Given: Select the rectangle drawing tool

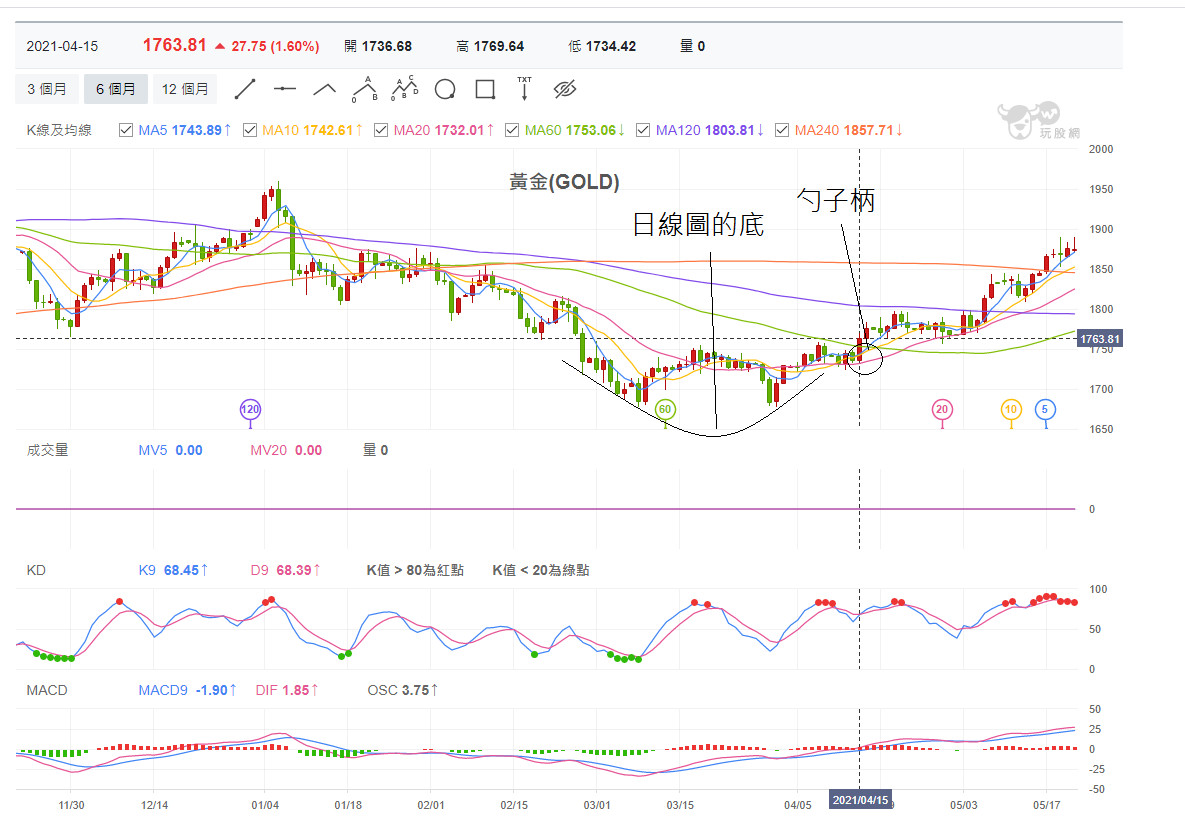Looking at the screenshot, I should [485, 89].
